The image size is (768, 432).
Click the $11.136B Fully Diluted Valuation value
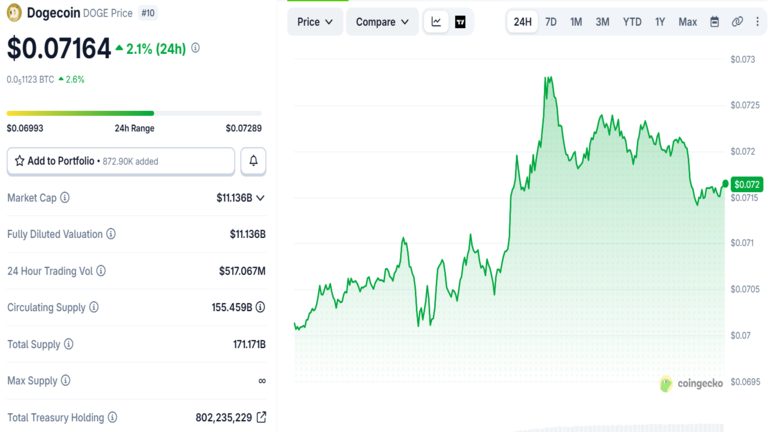coord(248,234)
